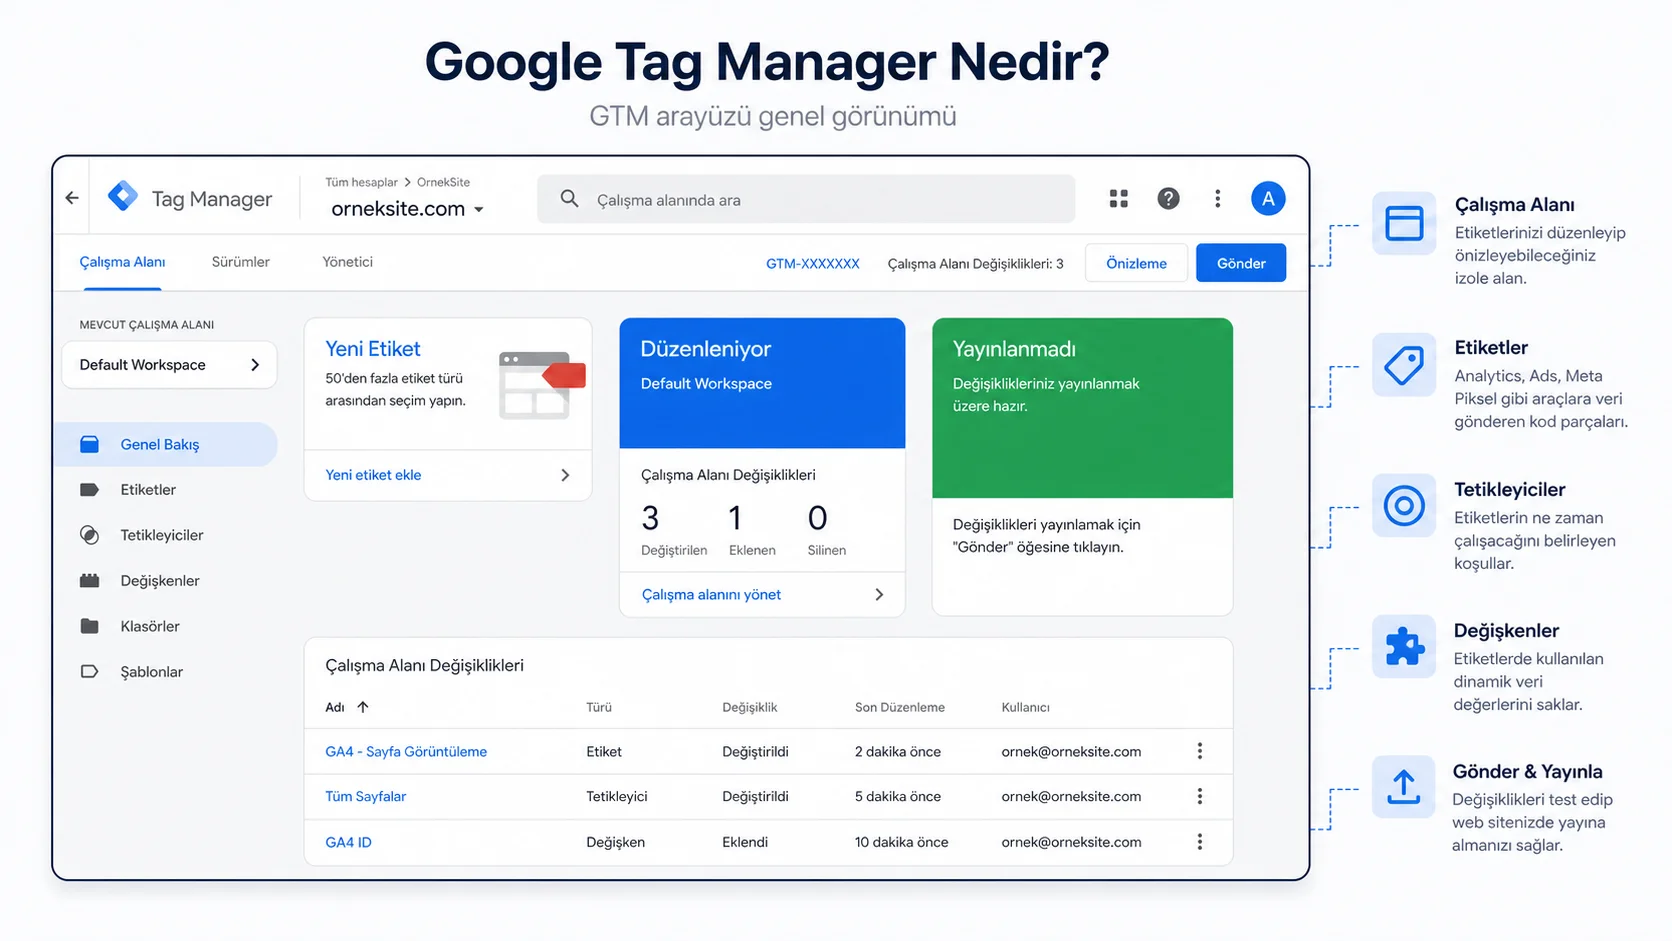This screenshot has height=941, width=1672.
Task: Click the Değişkenler icon in sidebar
Action: point(89,581)
